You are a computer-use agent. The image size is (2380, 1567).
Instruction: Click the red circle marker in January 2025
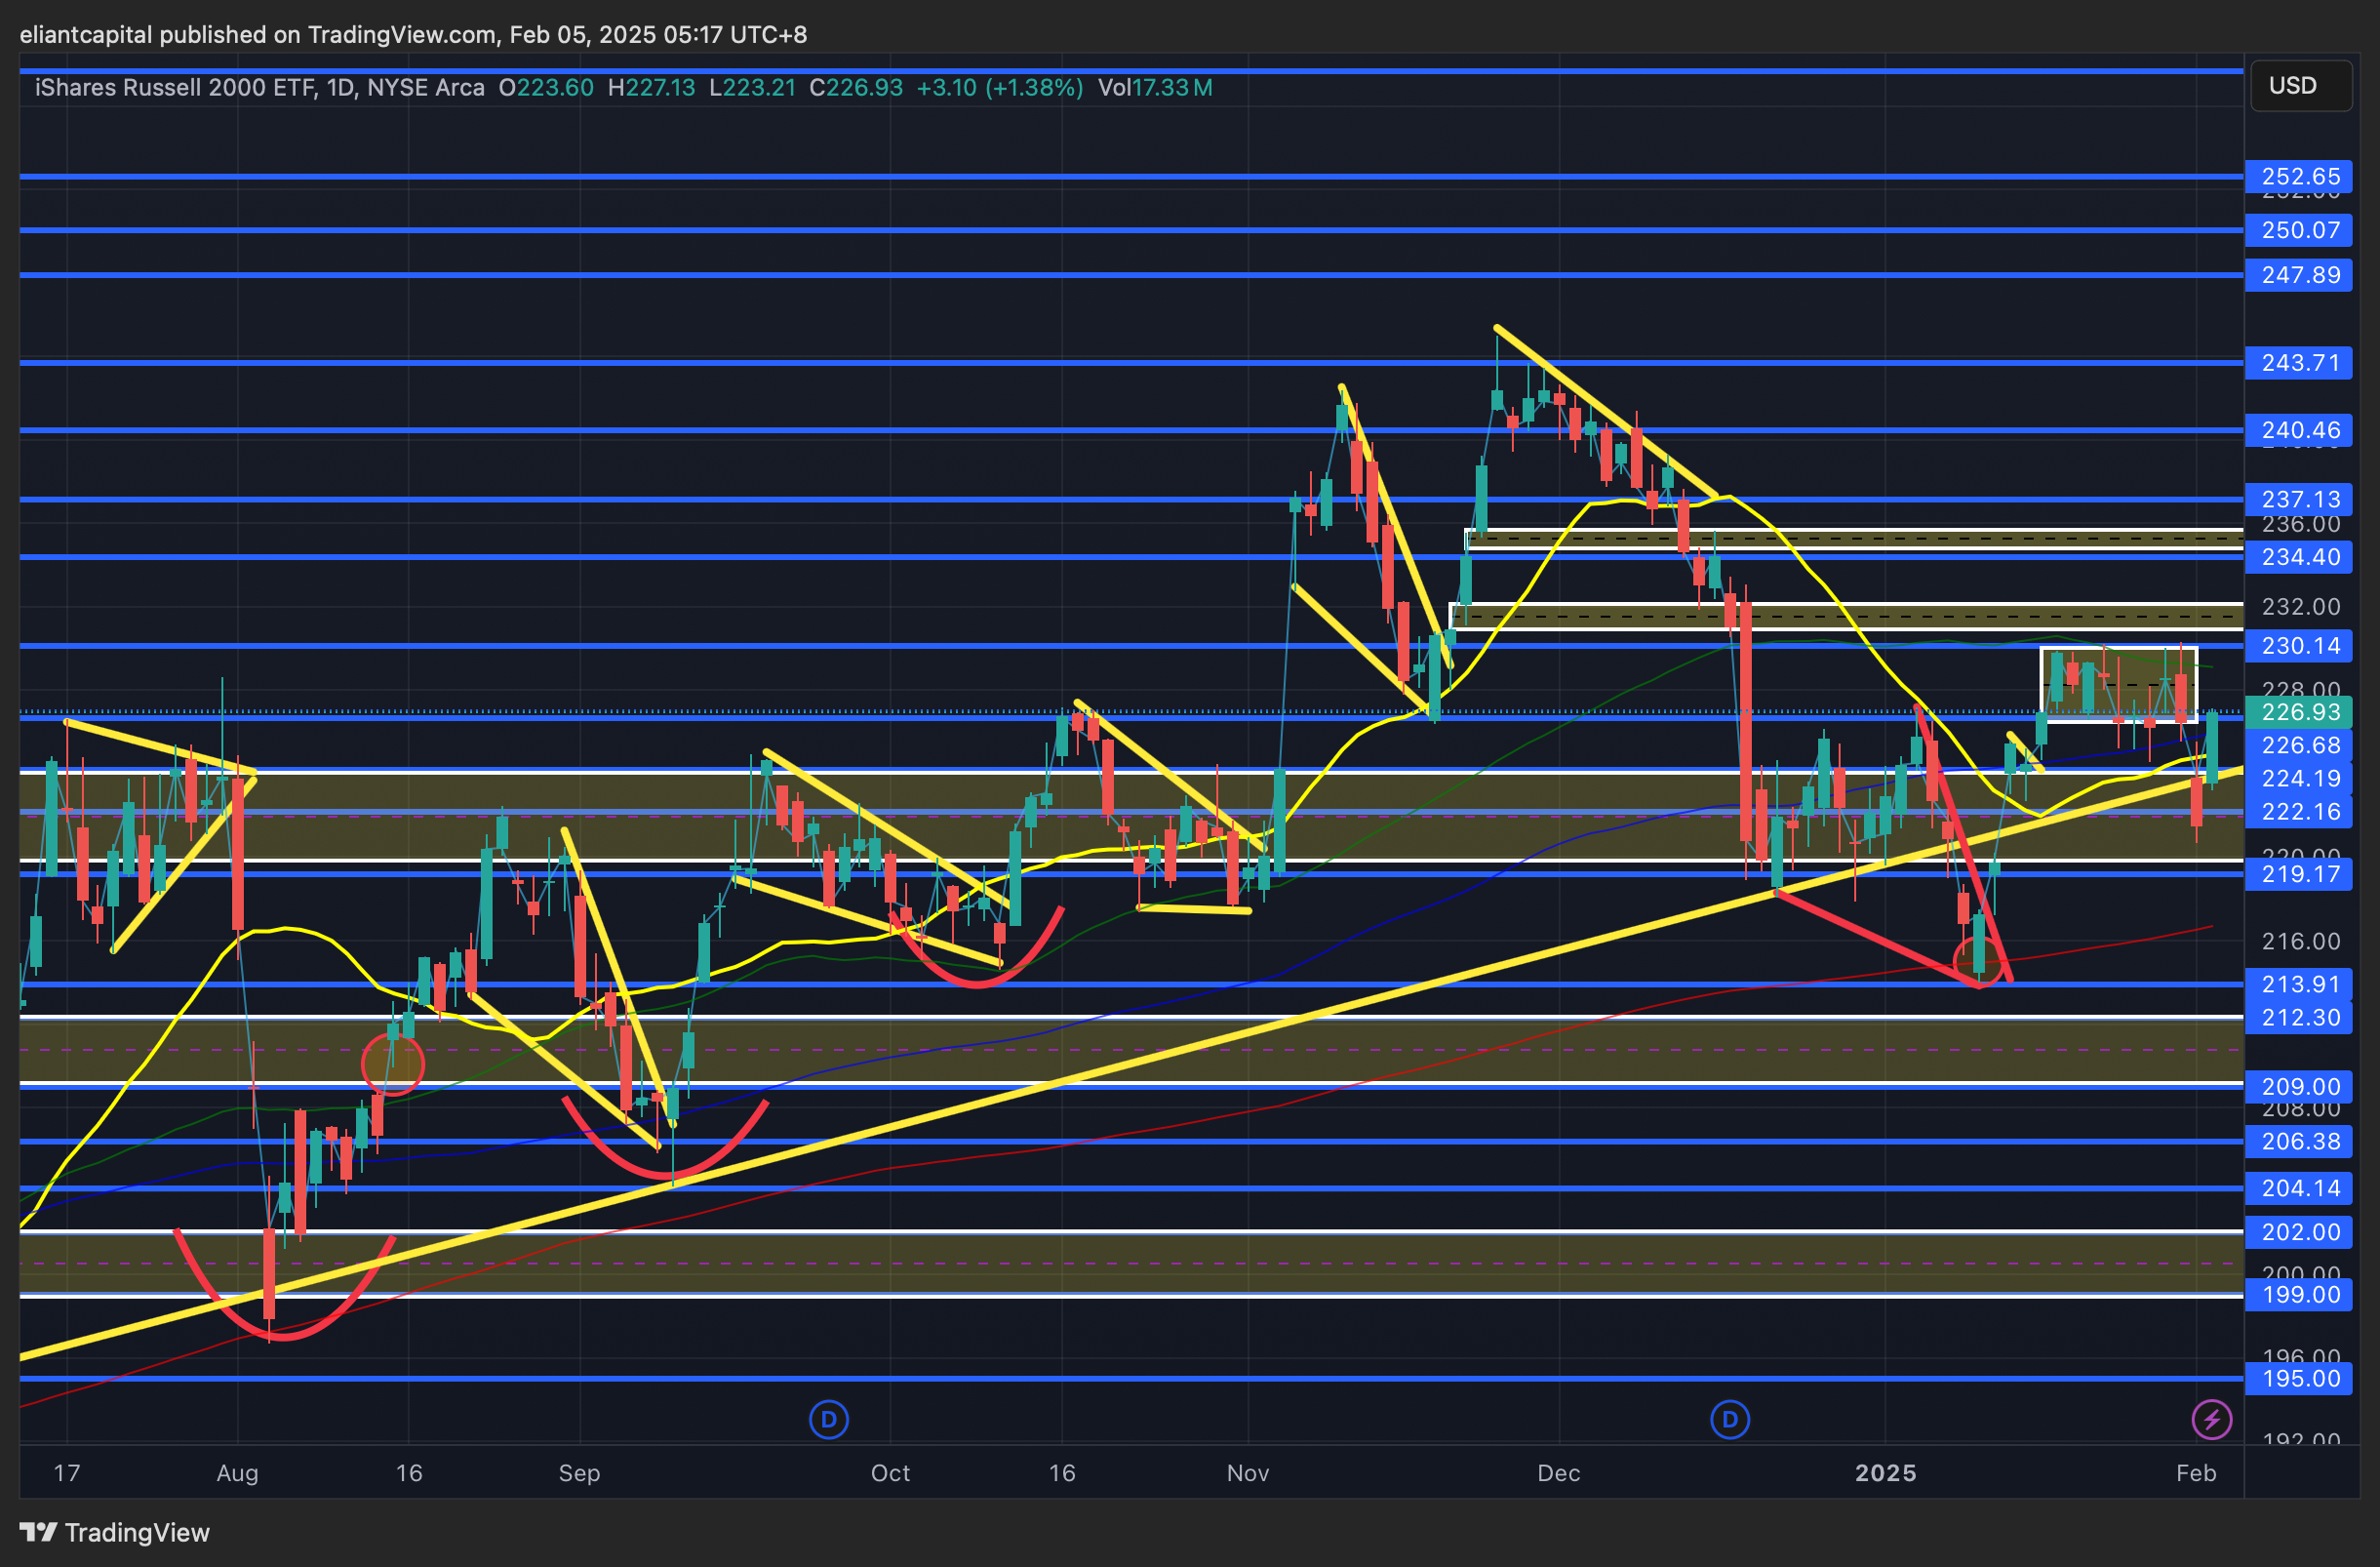[x=1979, y=961]
